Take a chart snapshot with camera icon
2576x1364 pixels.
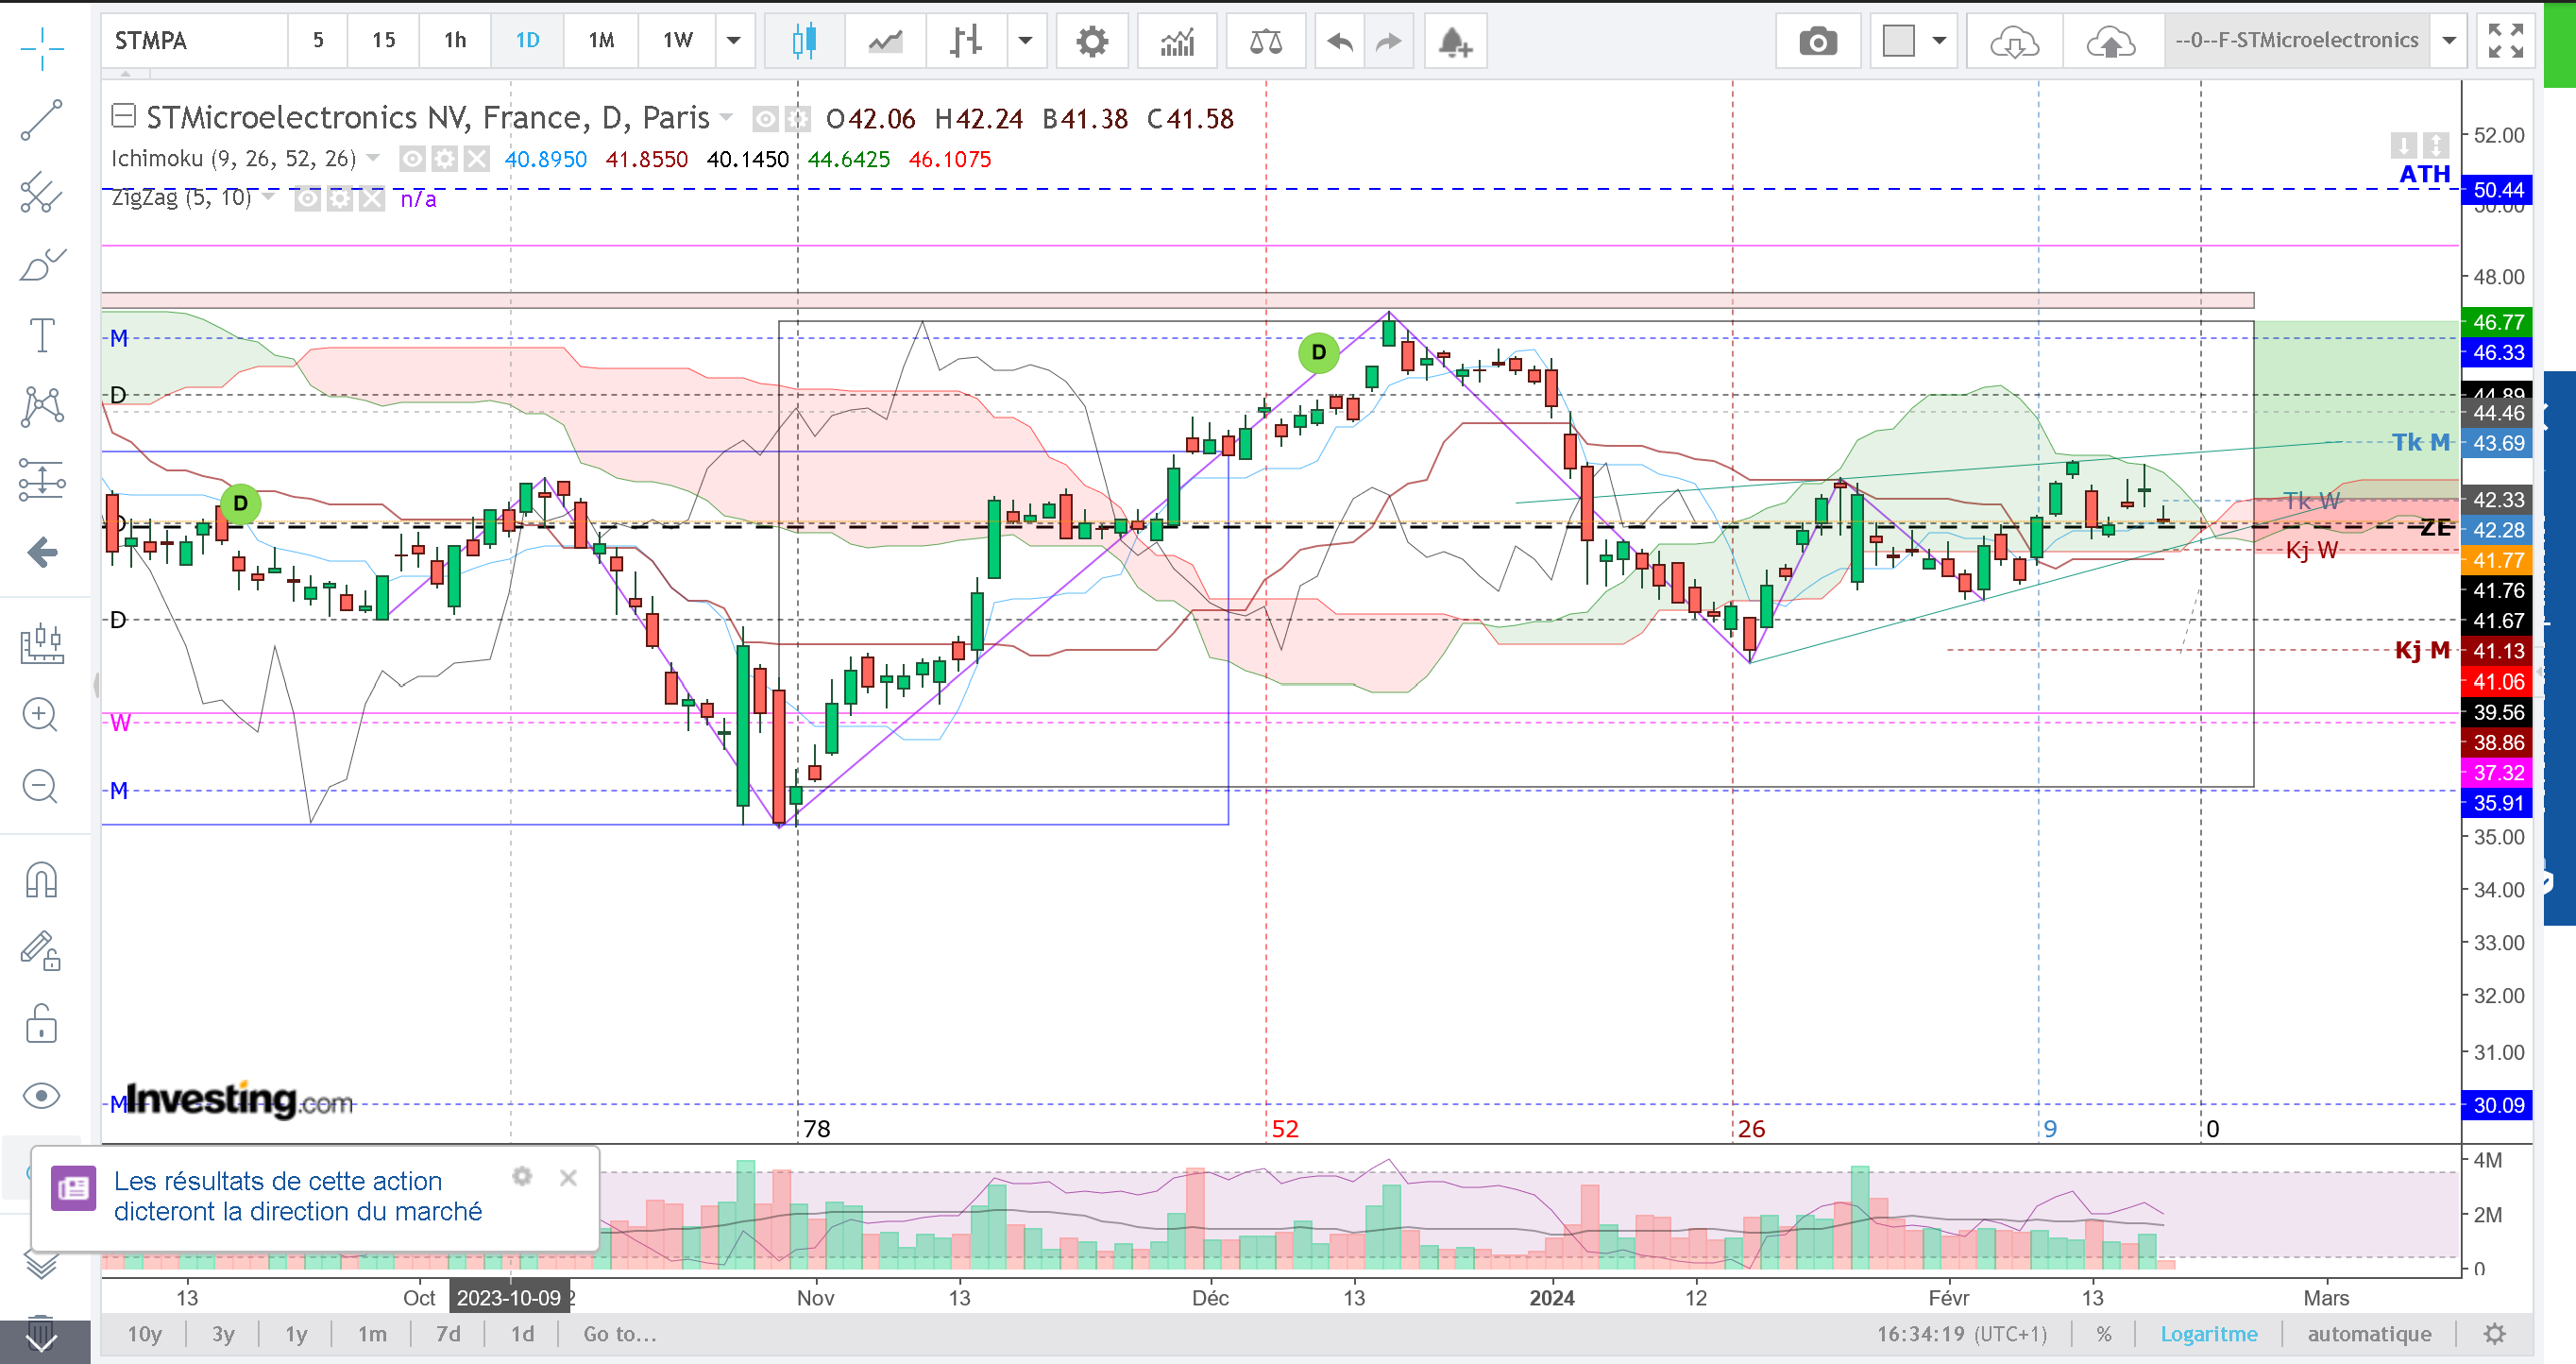(x=1817, y=41)
